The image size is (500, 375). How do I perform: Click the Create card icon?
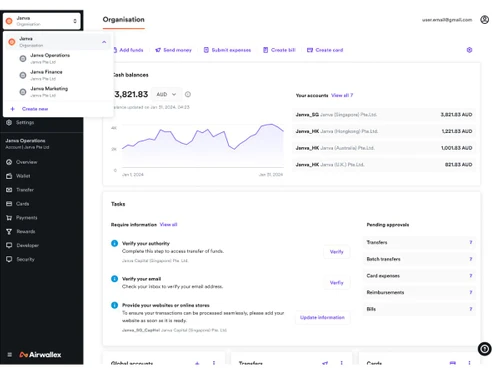pos(310,50)
